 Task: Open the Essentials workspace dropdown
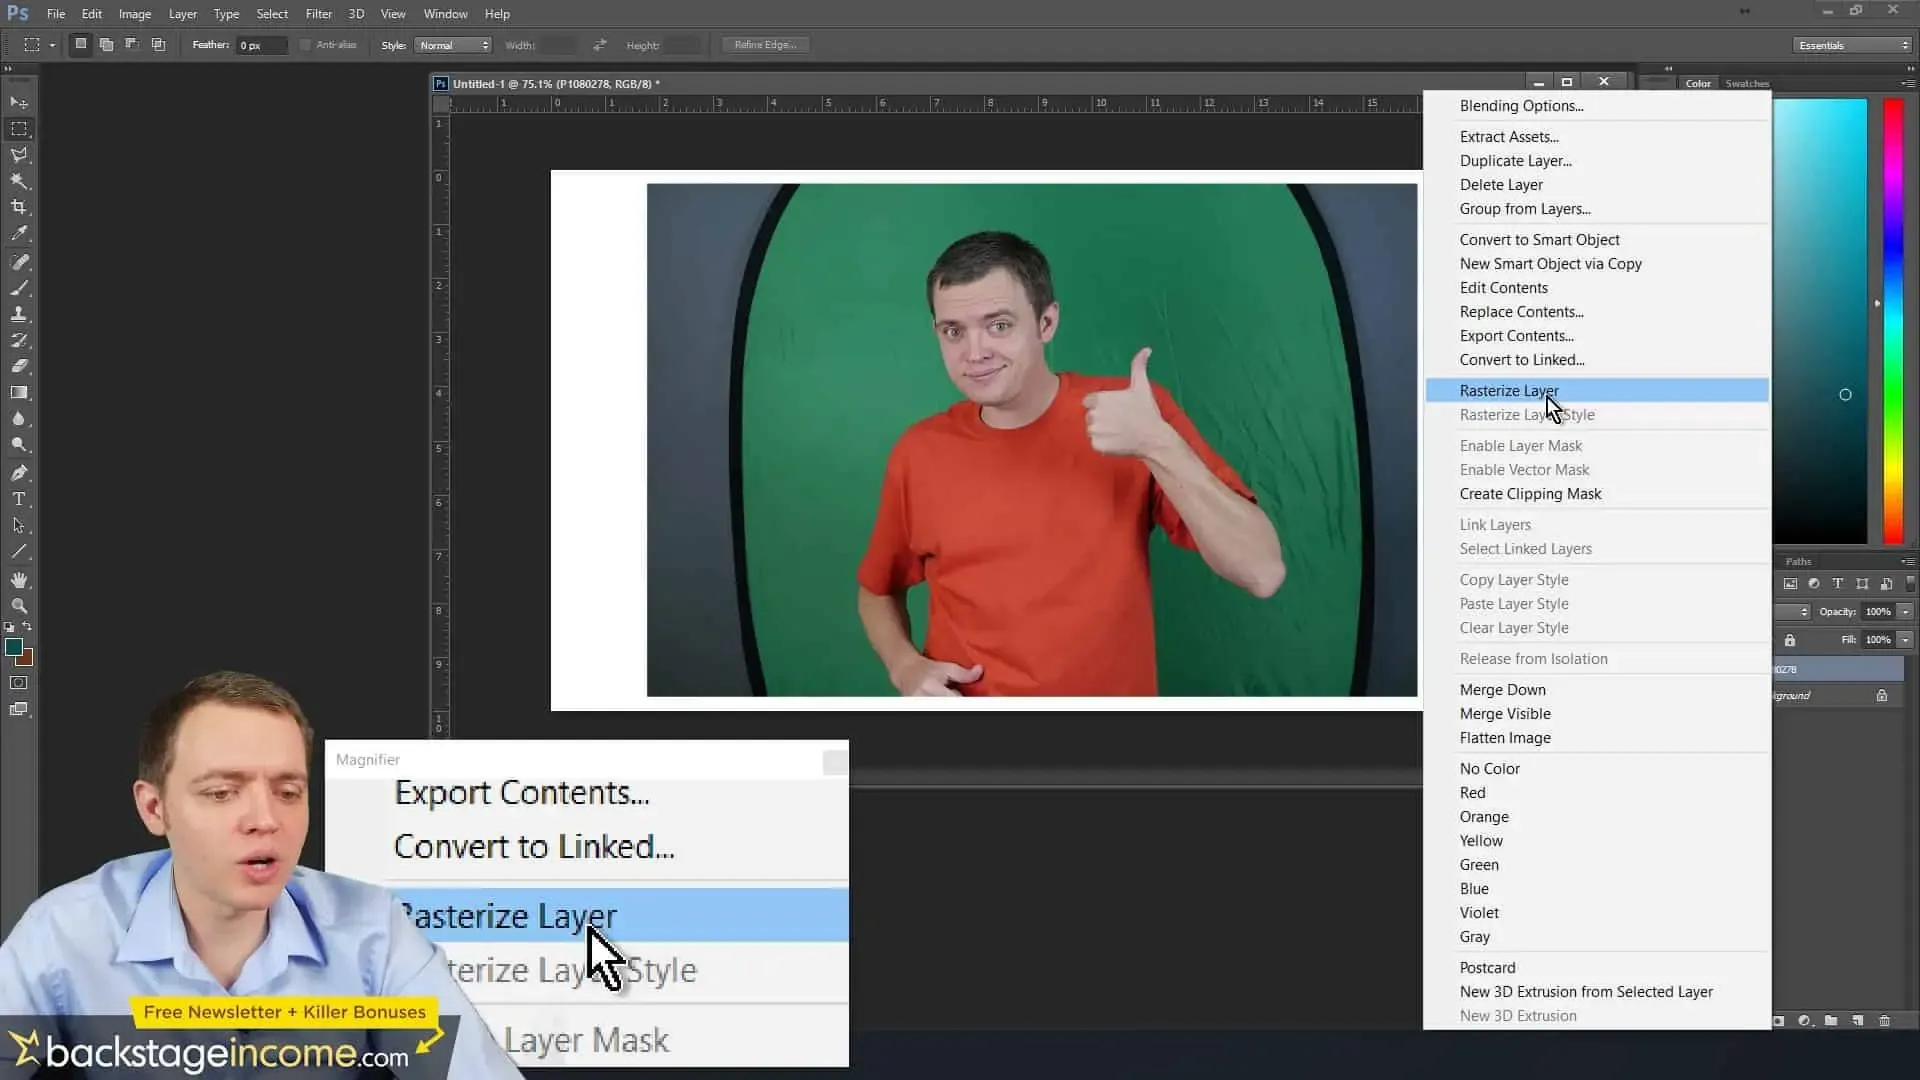1850,45
